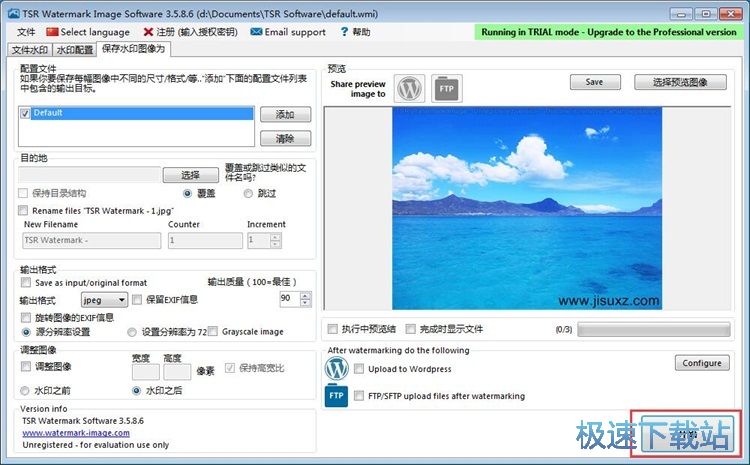Toggle the 保留EXIF信息 checkbox
Viewport: 750px width, 465px height.
point(137,299)
